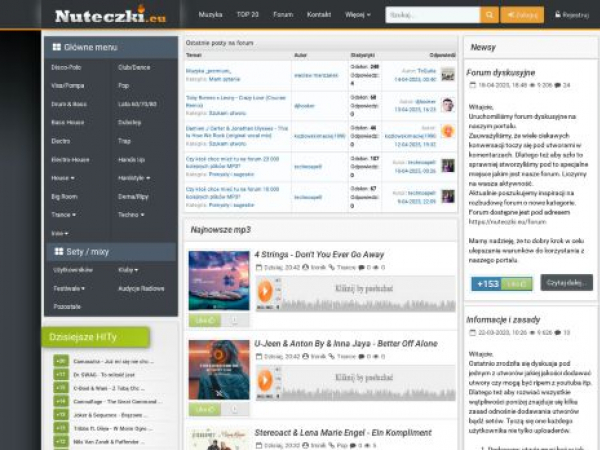Open the 4 Strings - Don't You Ever Go Away title

point(319,254)
